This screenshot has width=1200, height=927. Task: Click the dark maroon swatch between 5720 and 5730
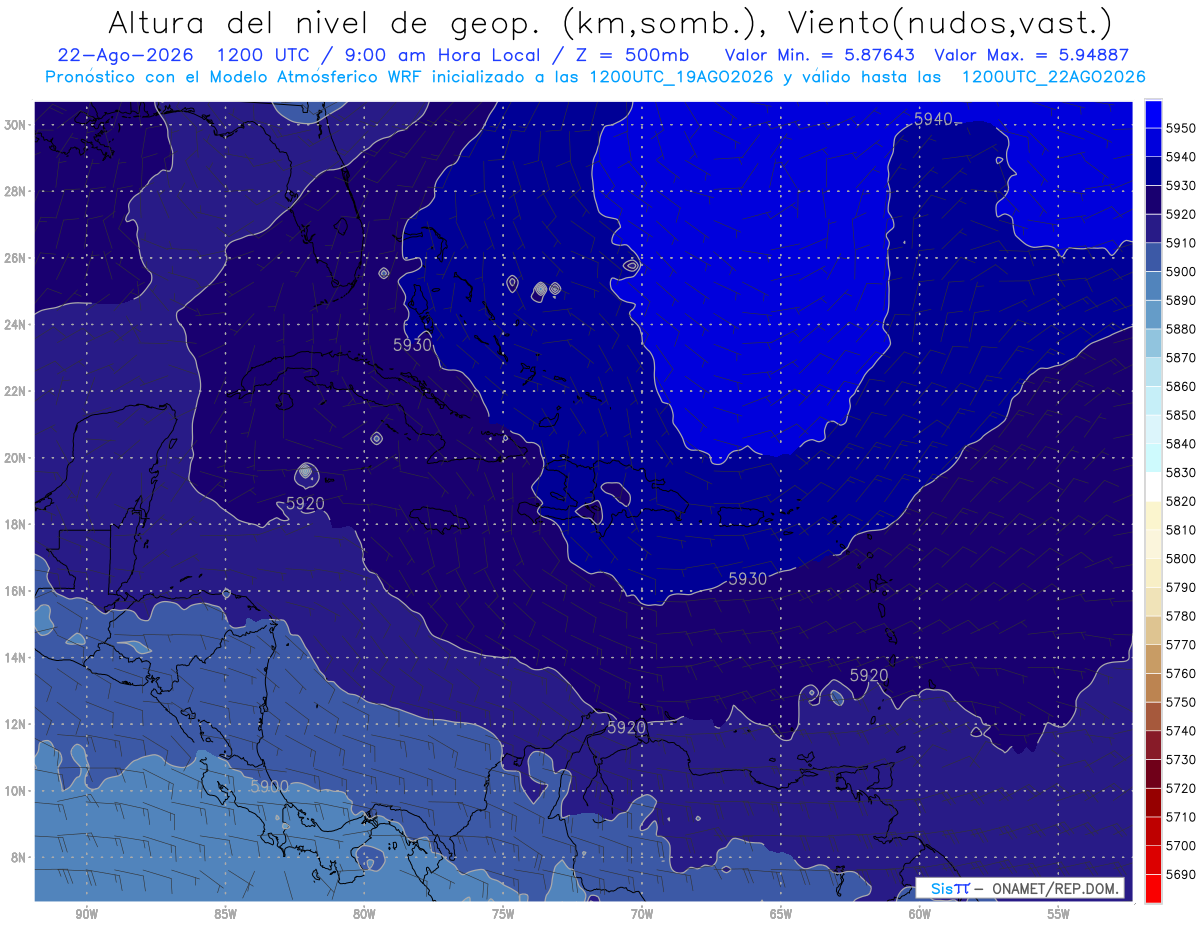tap(1153, 773)
